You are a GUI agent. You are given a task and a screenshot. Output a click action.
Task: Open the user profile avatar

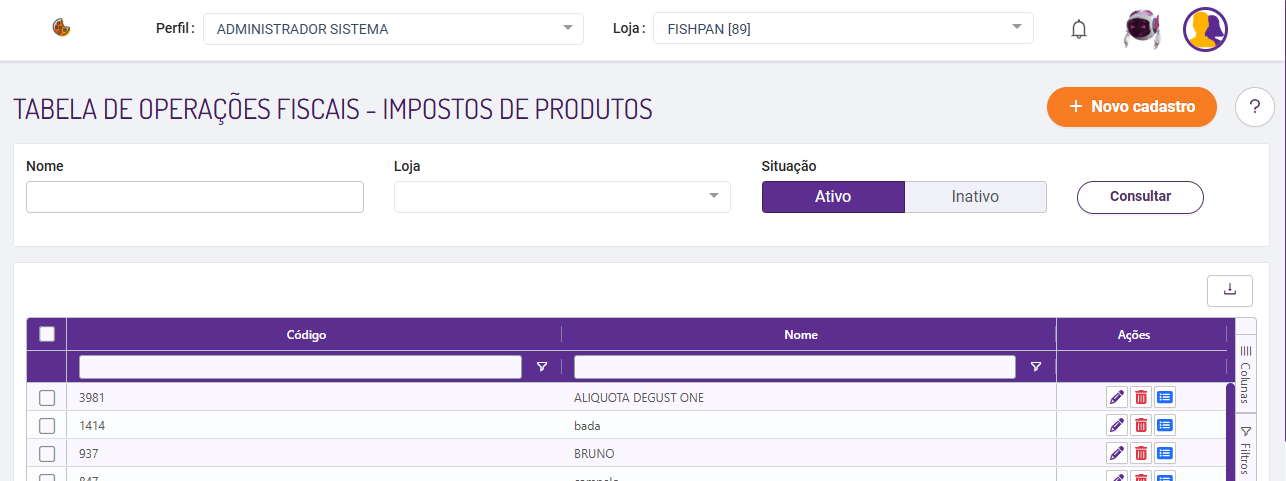point(1205,29)
